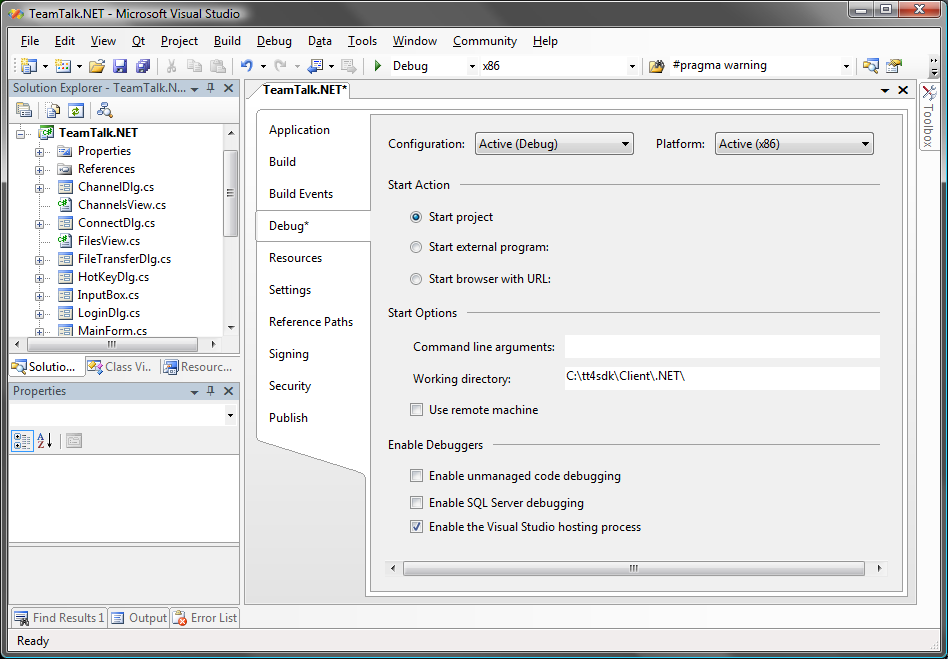Pin the Solution Explorer with auto-hide pushpin

[x=211, y=88]
